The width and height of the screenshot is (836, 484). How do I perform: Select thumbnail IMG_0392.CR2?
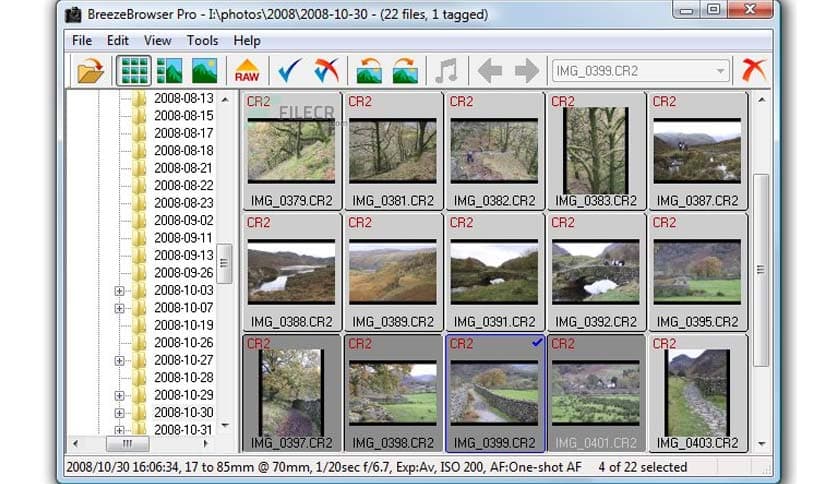[596, 272]
